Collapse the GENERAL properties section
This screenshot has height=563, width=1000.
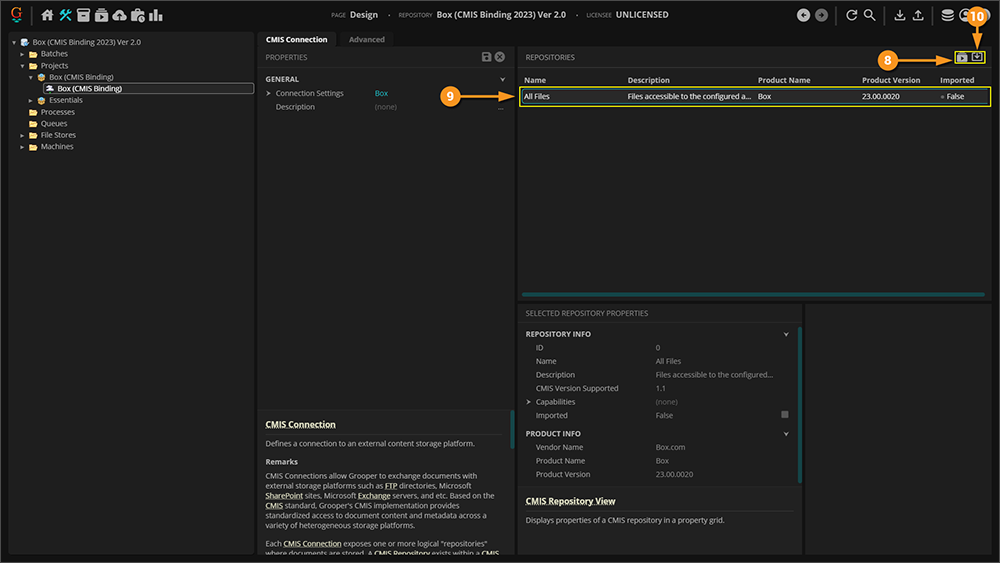pos(502,79)
